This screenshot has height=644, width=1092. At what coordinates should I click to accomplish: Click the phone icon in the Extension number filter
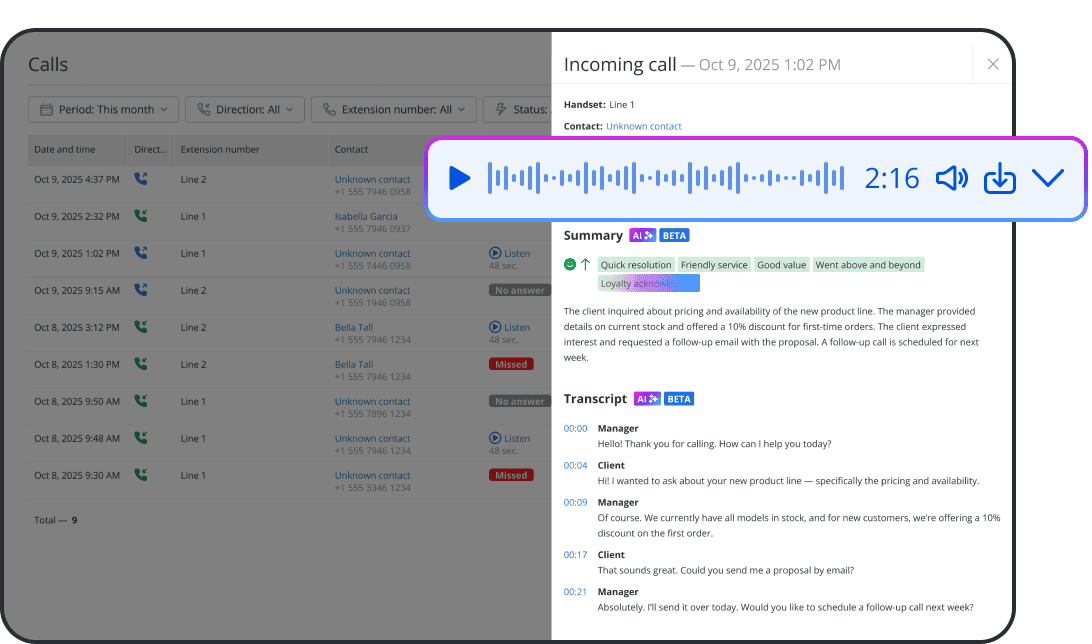pos(330,109)
